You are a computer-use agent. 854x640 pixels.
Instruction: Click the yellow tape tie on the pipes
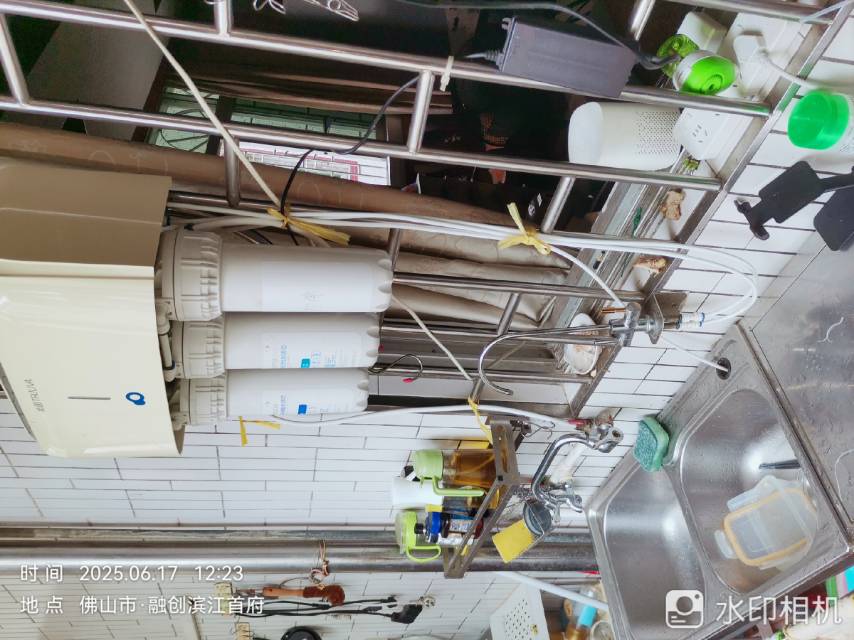coord(524,232)
